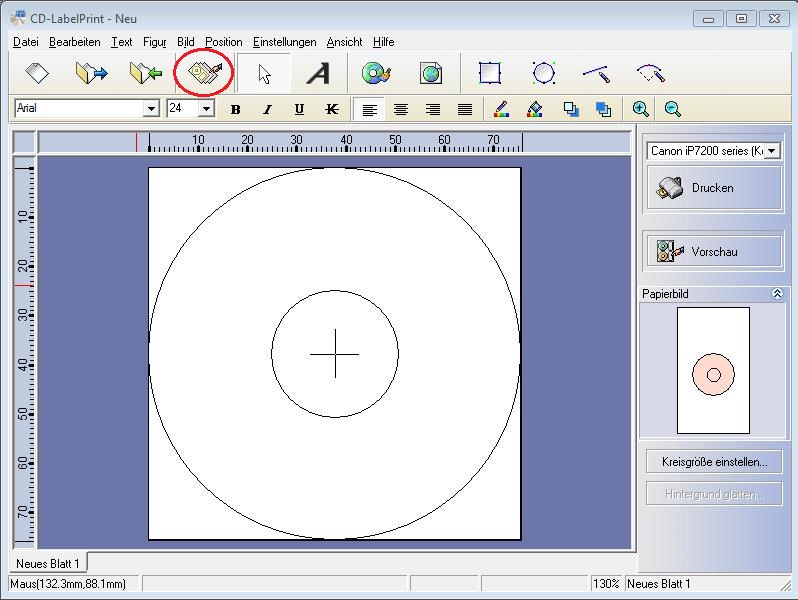Image resolution: width=798 pixels, height=600 pixels.
Task: Click the bring to front icon
Action: click(571, 109)
